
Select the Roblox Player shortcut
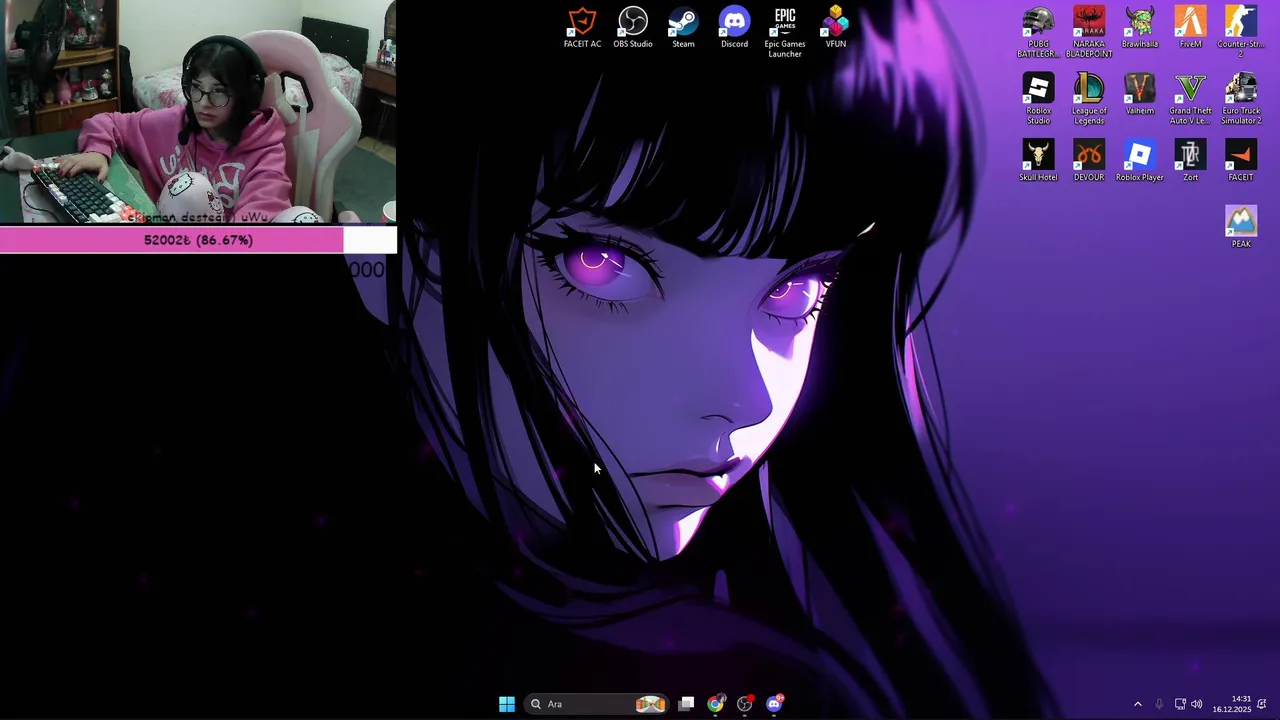[1140, 161]
